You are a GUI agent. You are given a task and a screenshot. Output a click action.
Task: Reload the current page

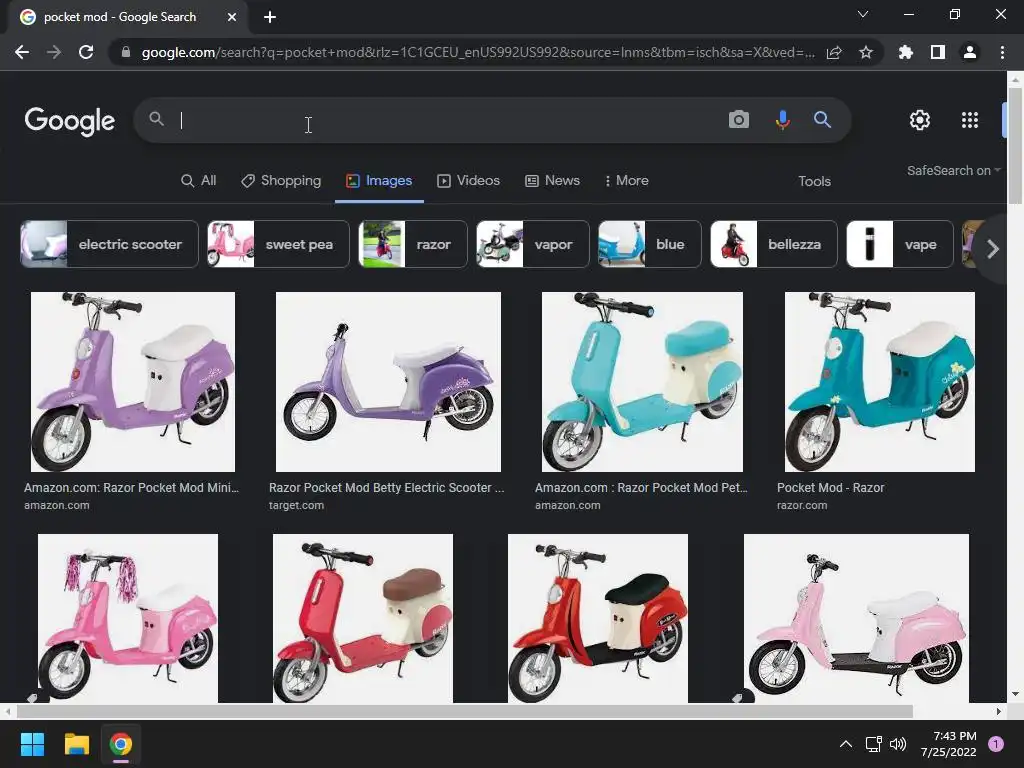tap(86, 52)
